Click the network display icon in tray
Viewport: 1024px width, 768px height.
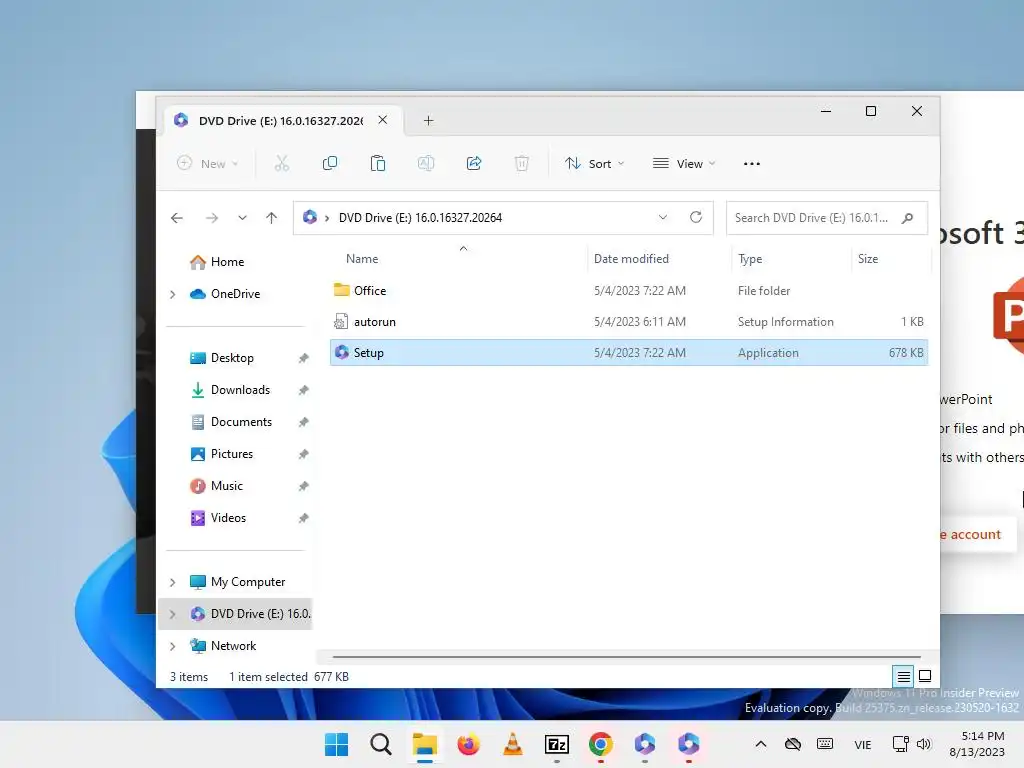(x=901, y=744)
